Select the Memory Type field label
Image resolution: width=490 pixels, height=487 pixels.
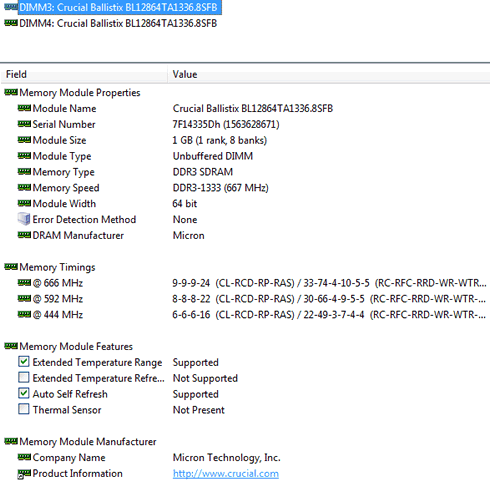point(64,172)
